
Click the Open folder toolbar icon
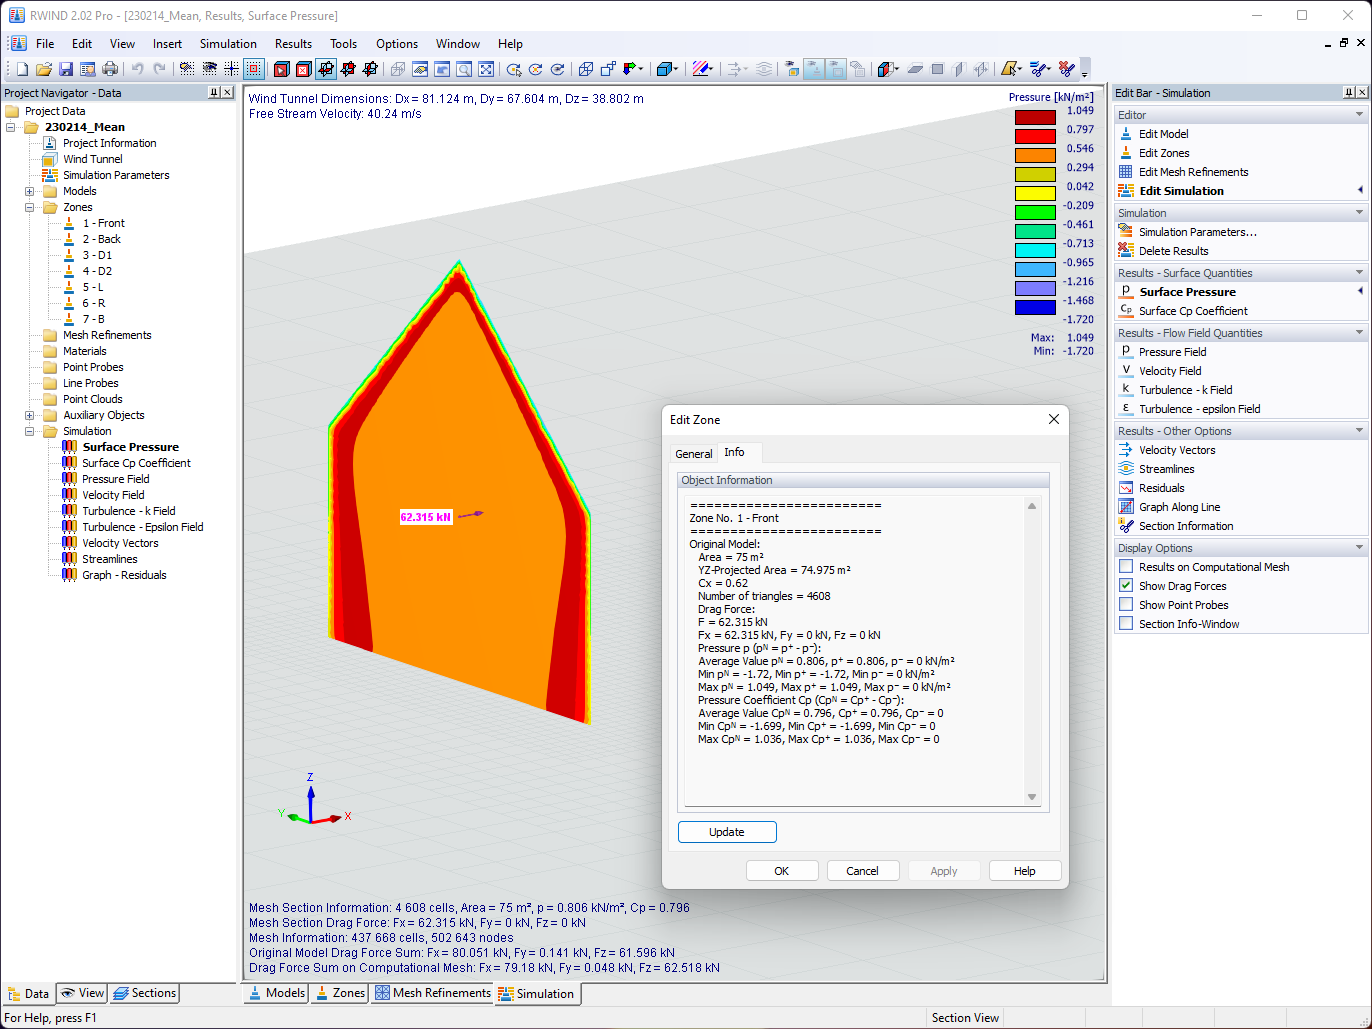(x=44, y=69)
